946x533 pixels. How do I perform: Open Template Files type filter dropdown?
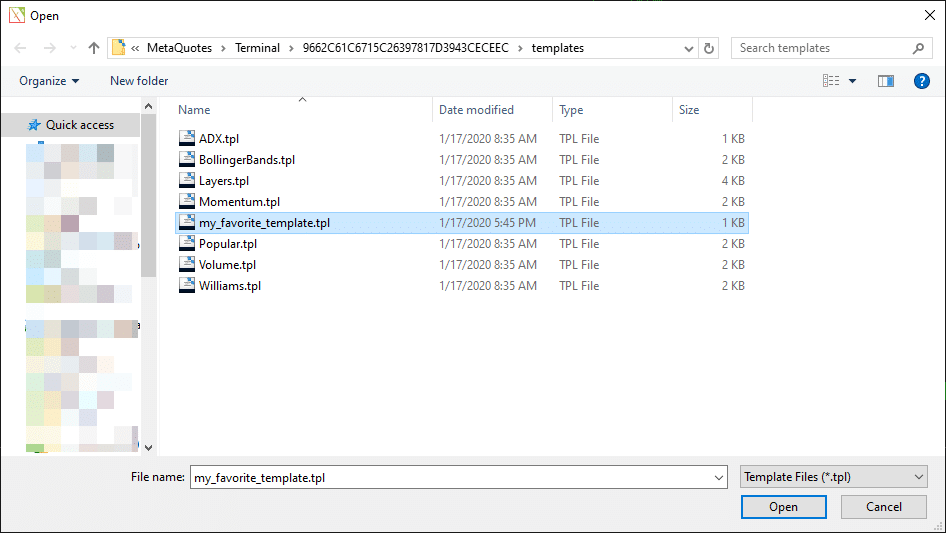tap(833, 478)
